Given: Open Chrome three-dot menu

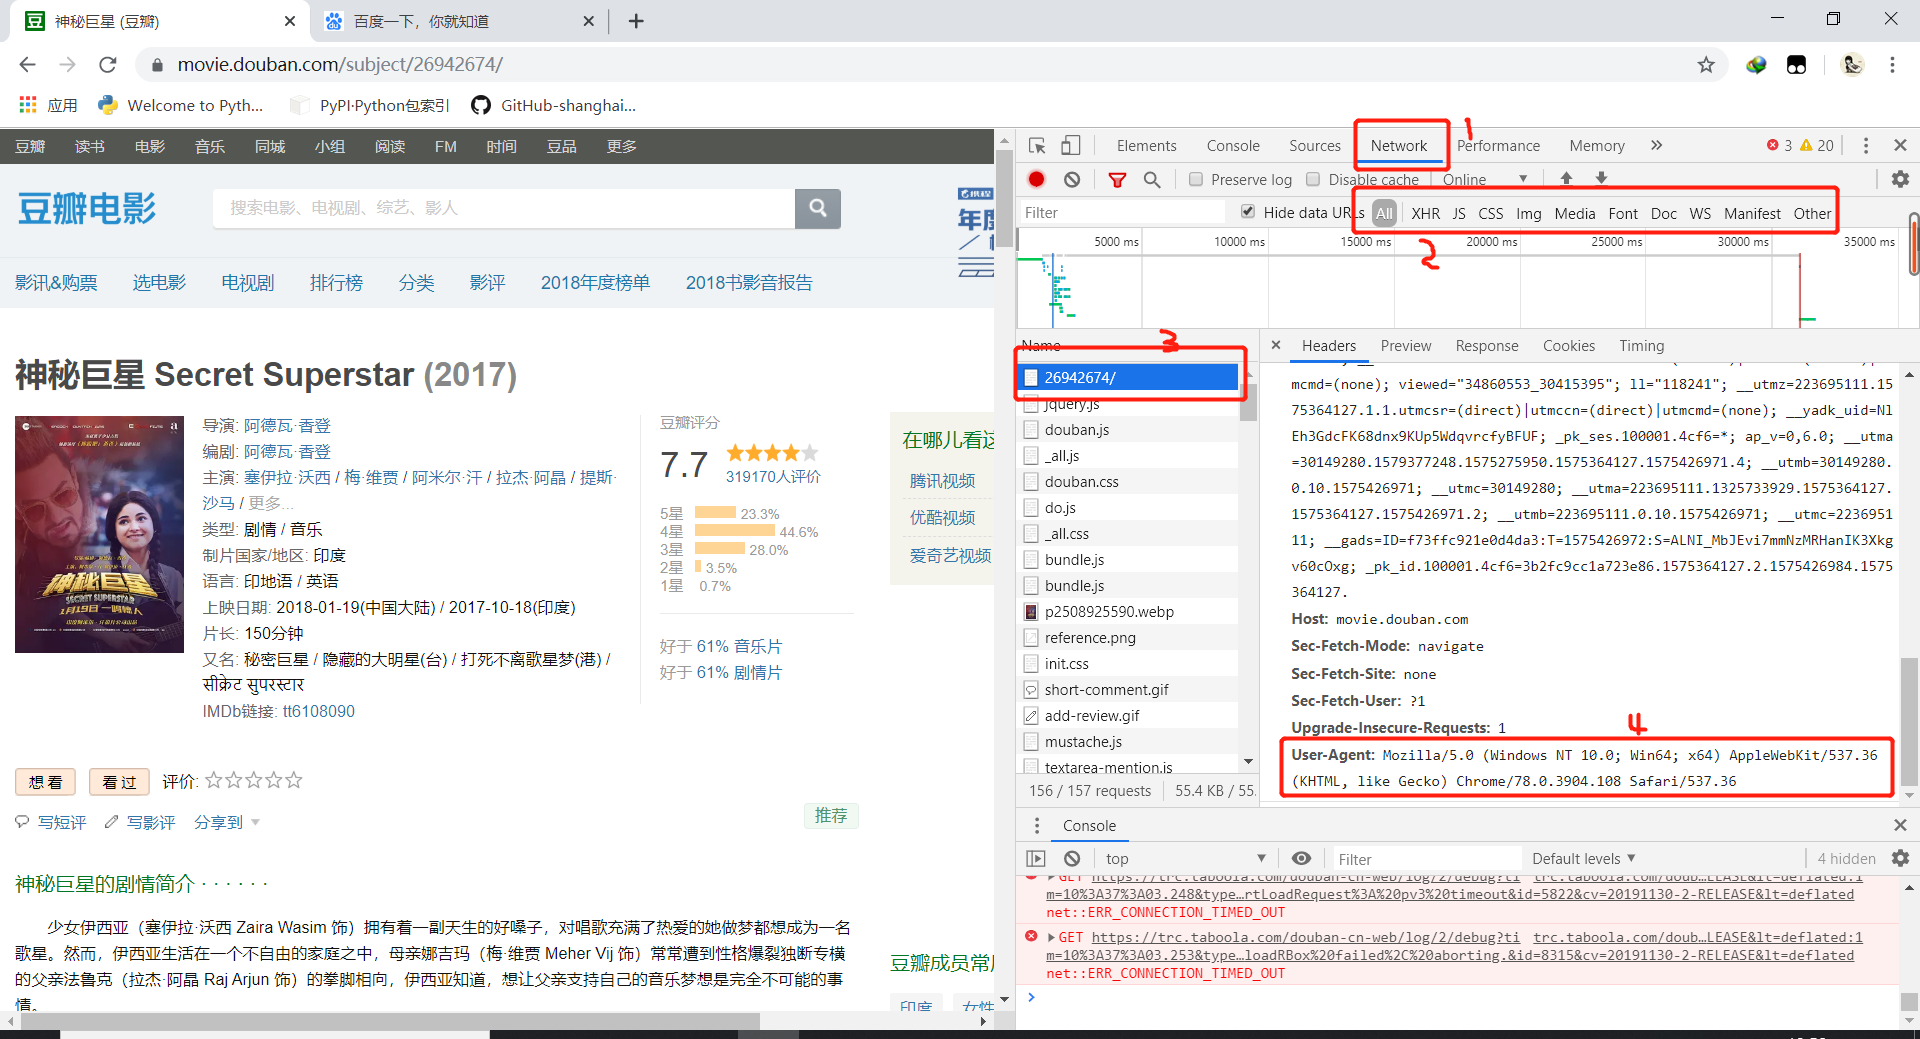Looking at the screenshot, I should [1892, 65].
